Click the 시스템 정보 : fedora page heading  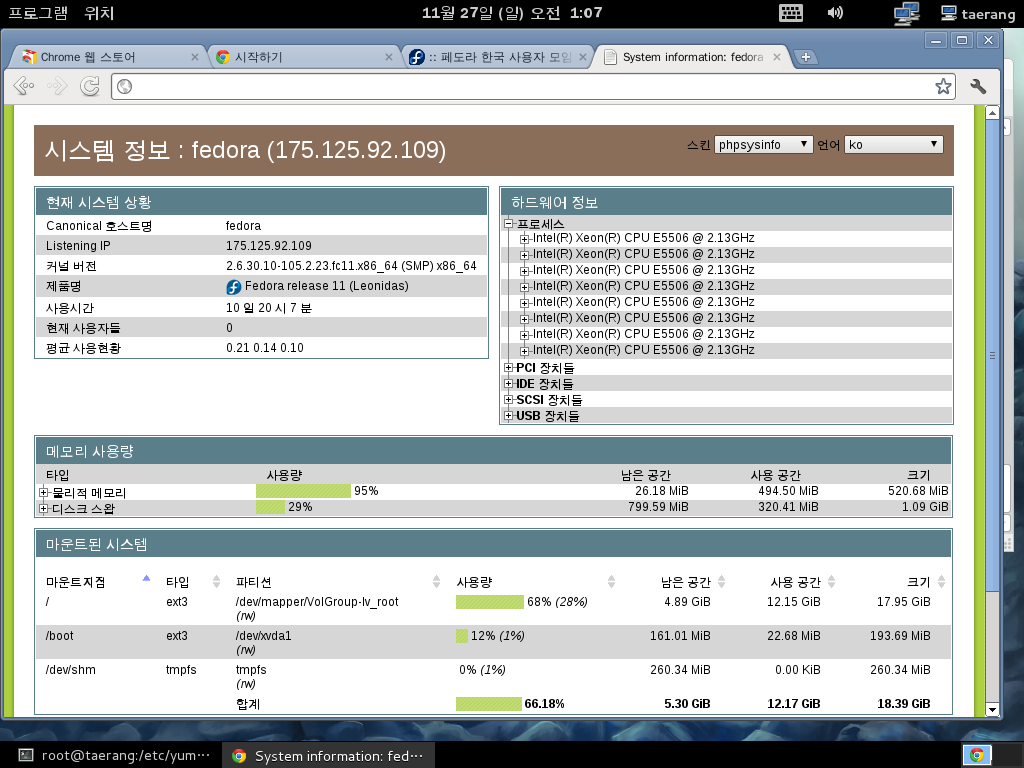pos(246,150)
